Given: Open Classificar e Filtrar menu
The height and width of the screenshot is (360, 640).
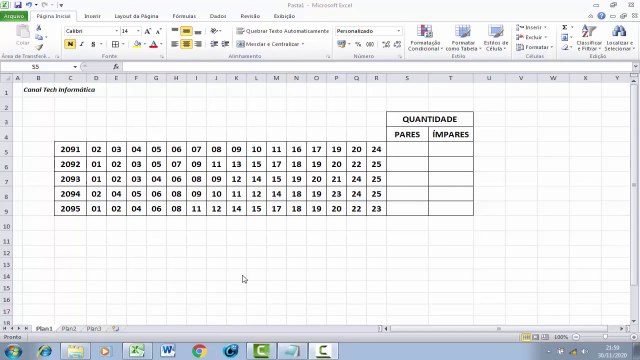Looking at the screenshot, I should [x=589, y=38].
